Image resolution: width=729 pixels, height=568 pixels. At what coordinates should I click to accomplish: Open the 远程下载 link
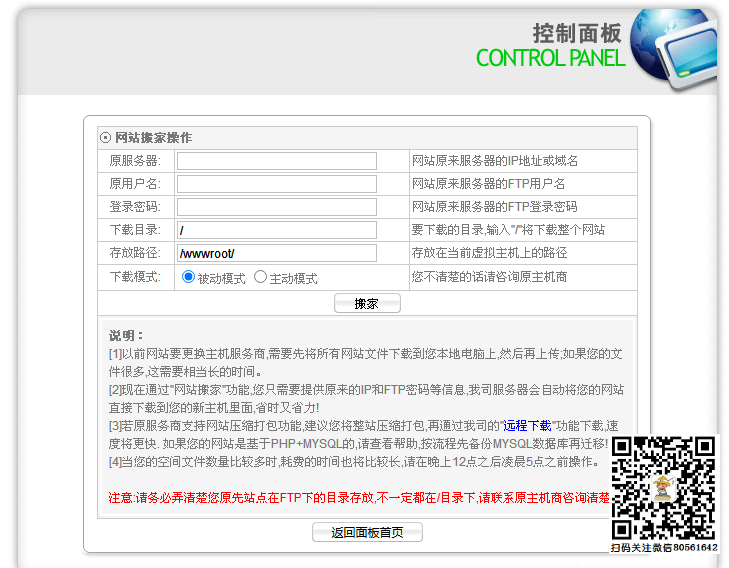pyautogui.click(x=526, y=426)
